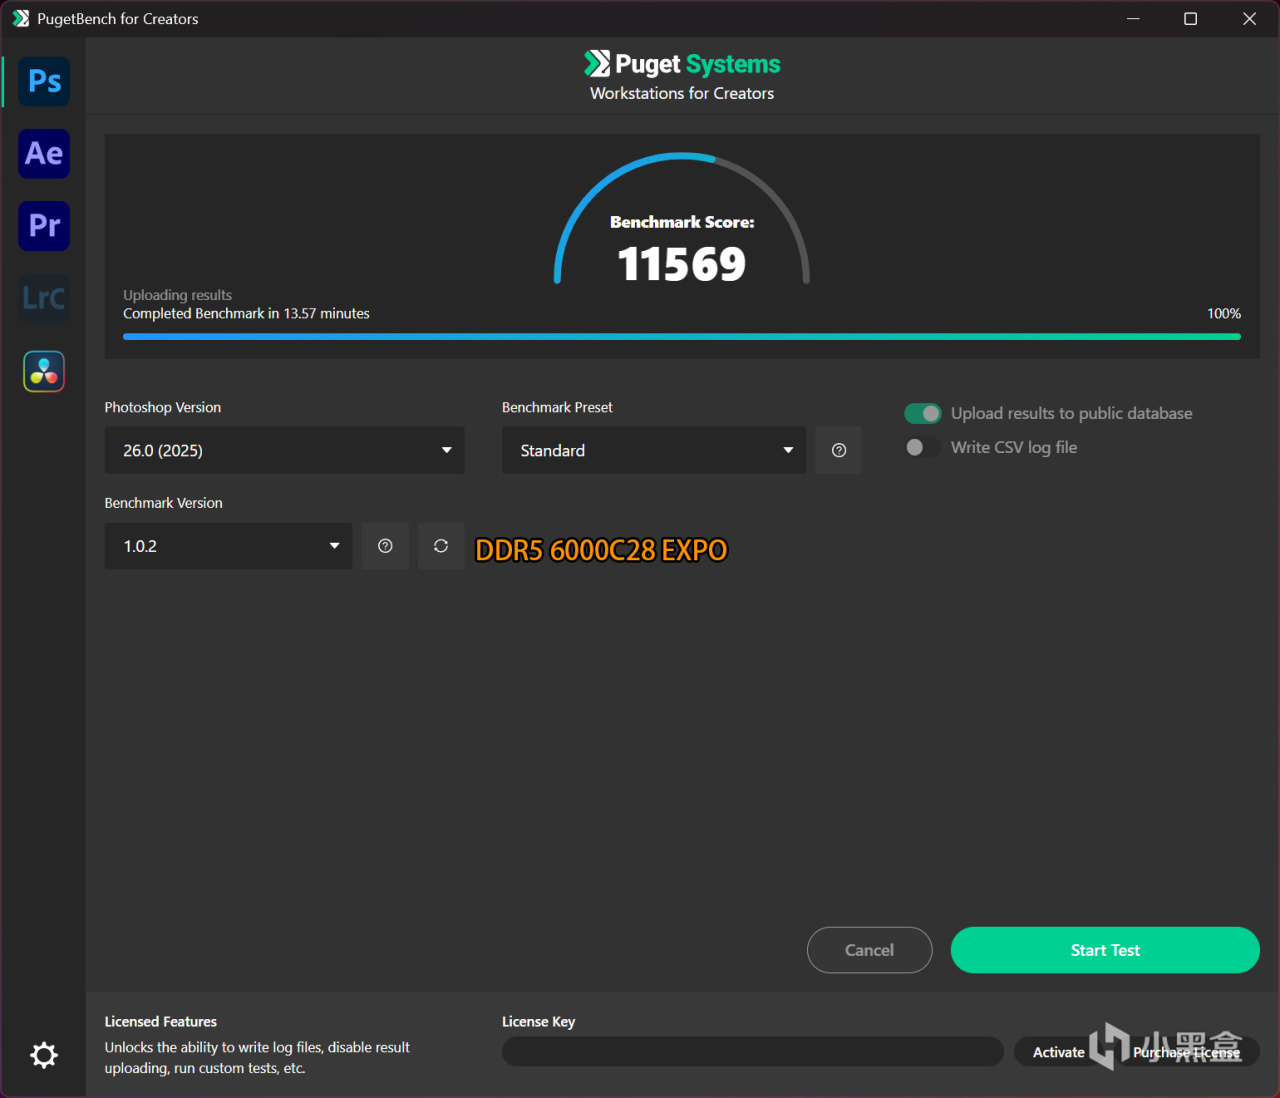
Task: Click the Purchase License button
Action: point(1187,1052)
